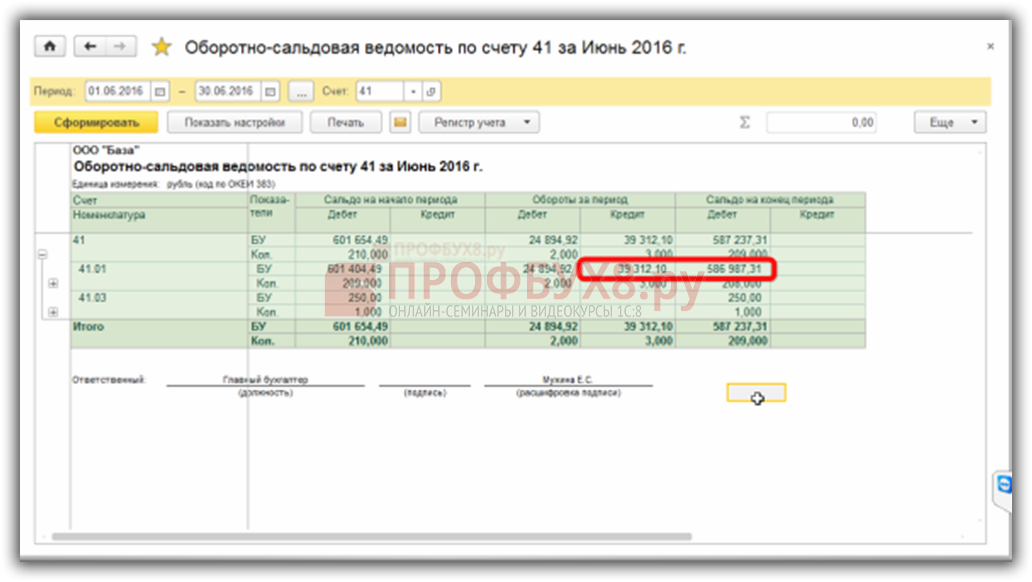Click the sum value field showing 0,00

[x=822, y=123]
